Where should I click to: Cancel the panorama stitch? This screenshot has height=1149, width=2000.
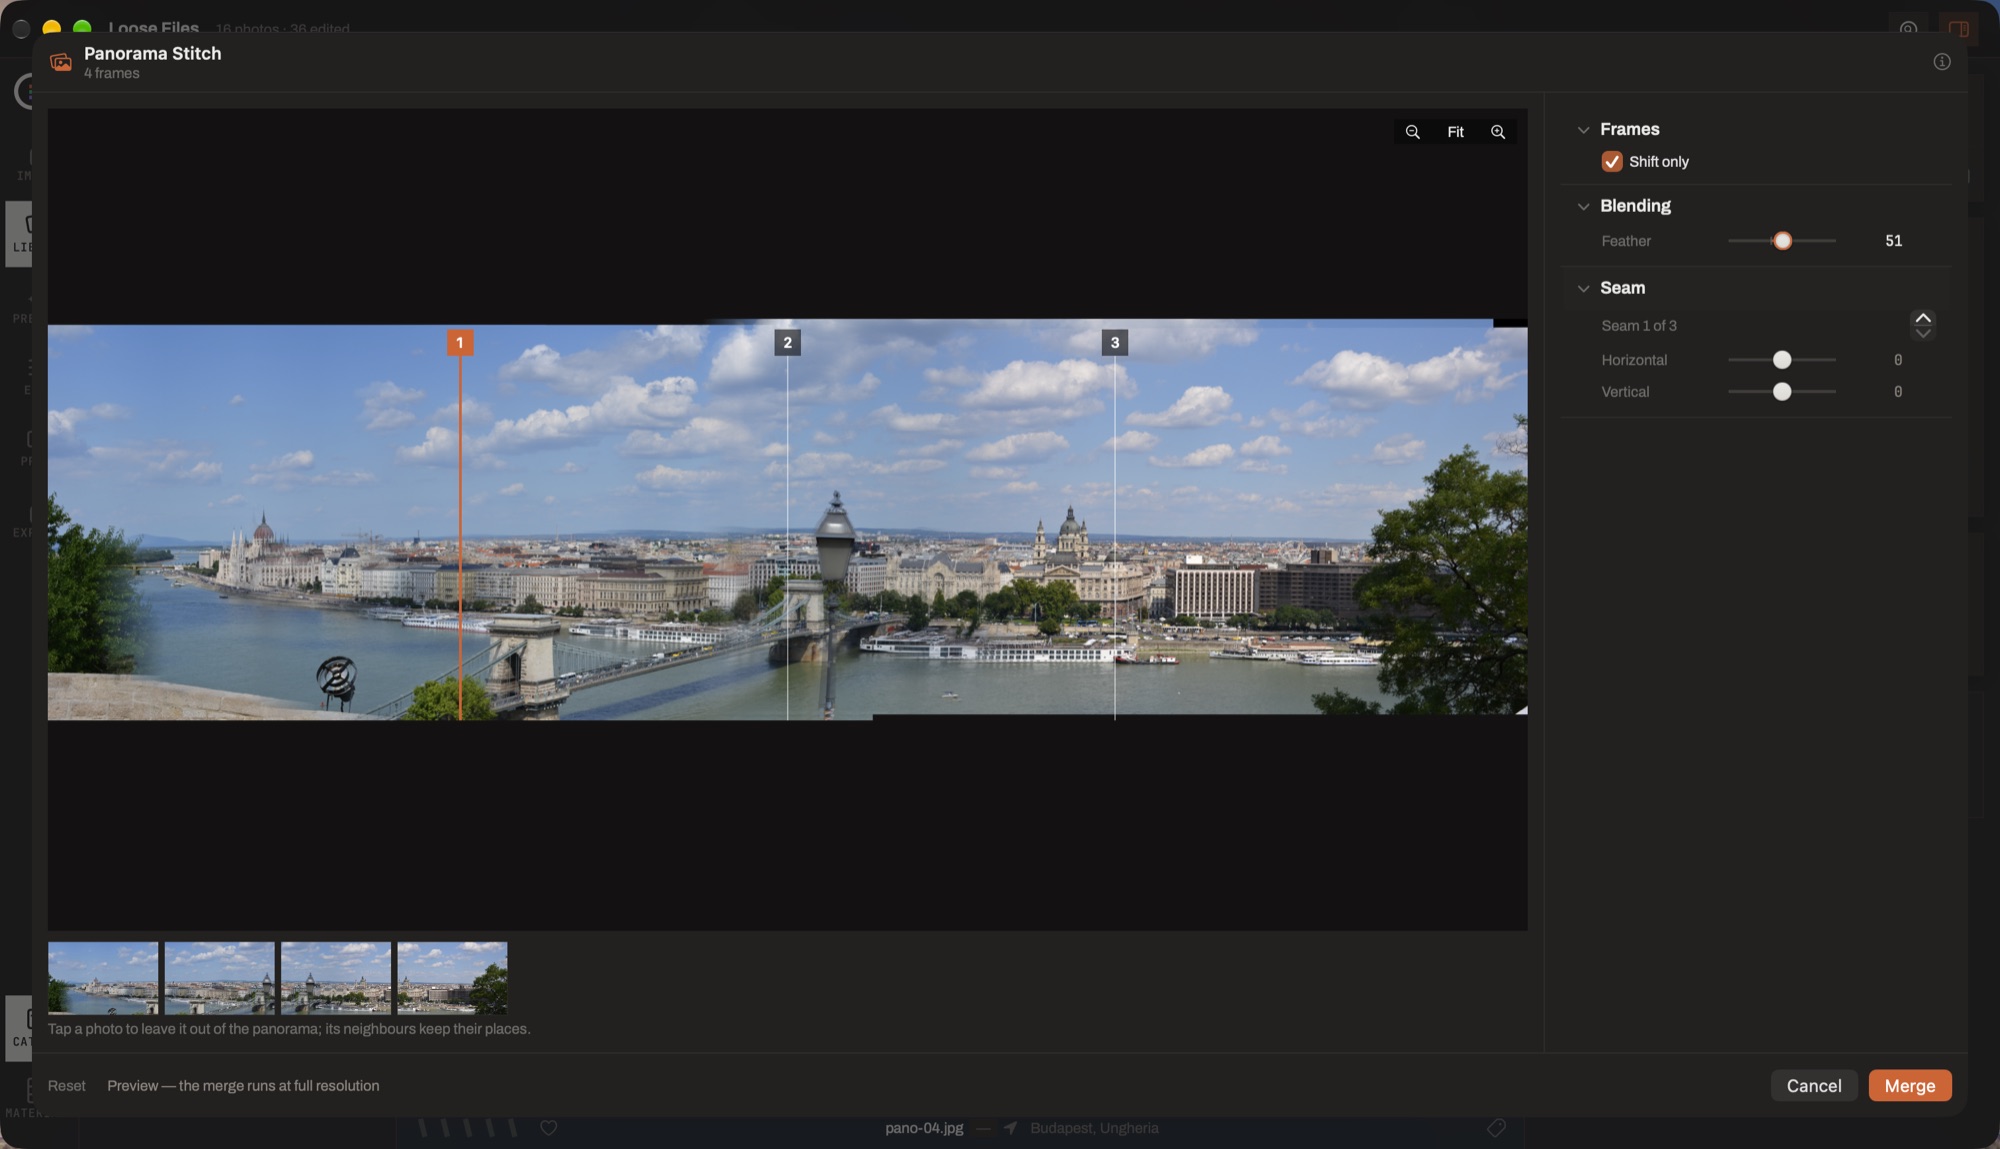[1813, 1086]
